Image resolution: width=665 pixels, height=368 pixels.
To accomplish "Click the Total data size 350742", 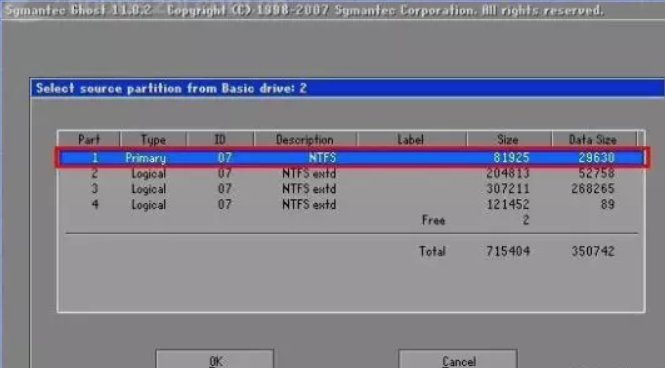I will pyautogui.click(x=593, y=251).
